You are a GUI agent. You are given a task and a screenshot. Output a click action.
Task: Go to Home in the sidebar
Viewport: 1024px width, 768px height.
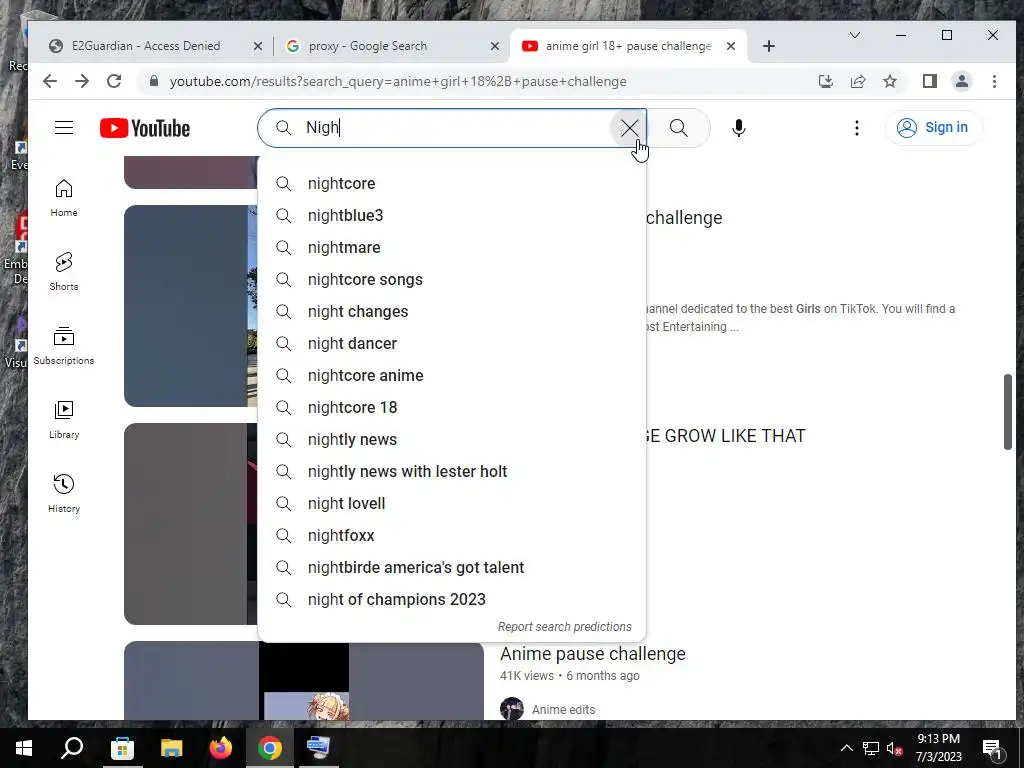64,199
